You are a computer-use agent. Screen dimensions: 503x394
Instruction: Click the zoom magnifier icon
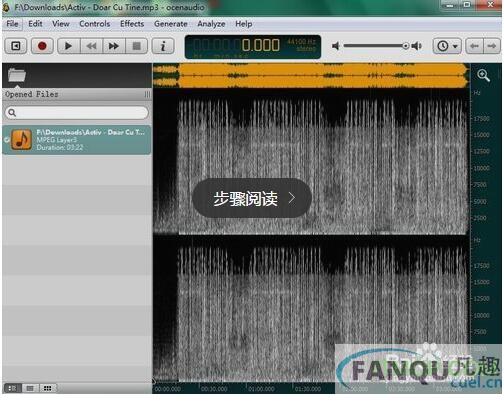click(483, 75)
